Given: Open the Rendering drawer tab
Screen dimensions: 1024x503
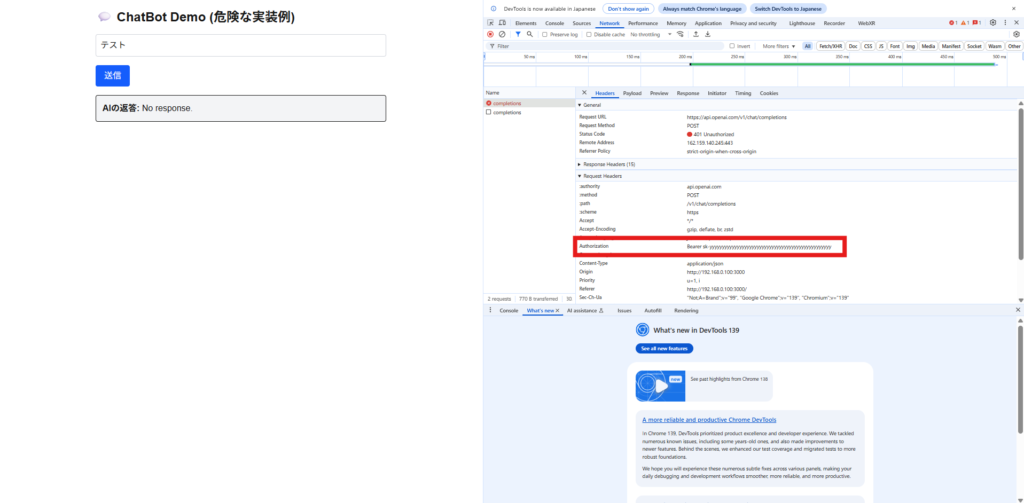Looking at the screenshot, I should click(x=686, y=310).
